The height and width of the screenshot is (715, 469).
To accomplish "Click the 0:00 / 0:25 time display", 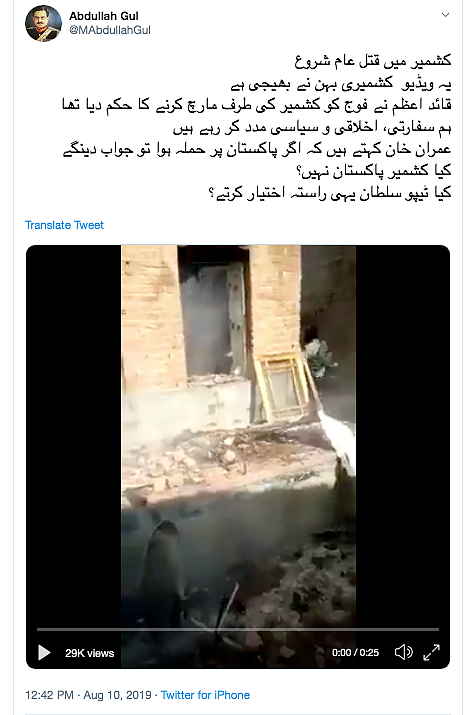I will click(x=356, y=653).
